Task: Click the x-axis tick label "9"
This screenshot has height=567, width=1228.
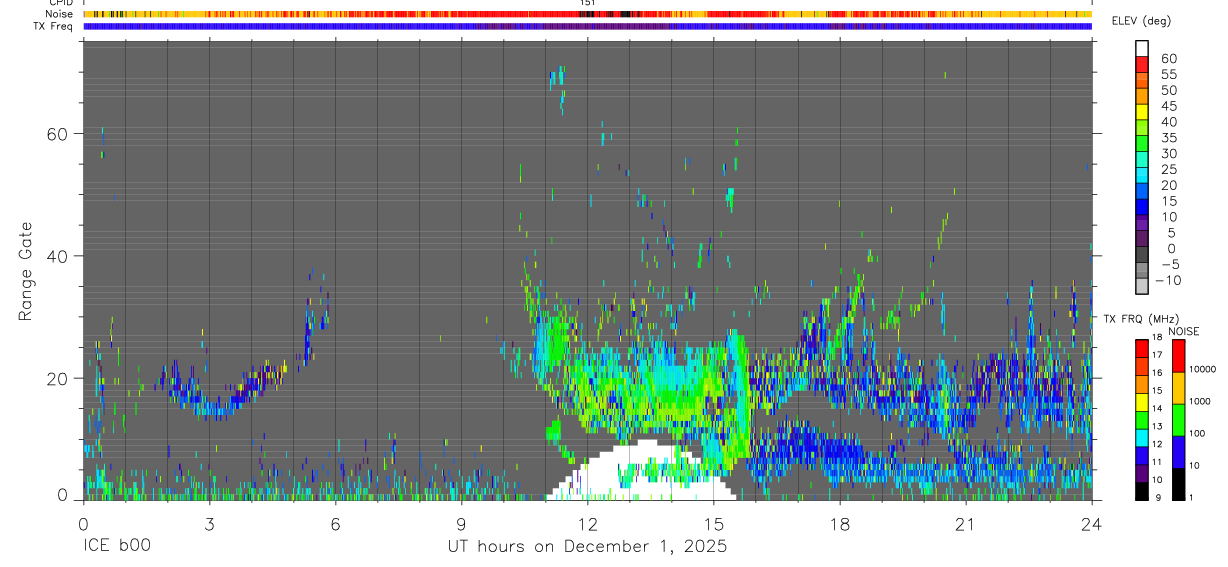Action: click(x=461, y=524)
